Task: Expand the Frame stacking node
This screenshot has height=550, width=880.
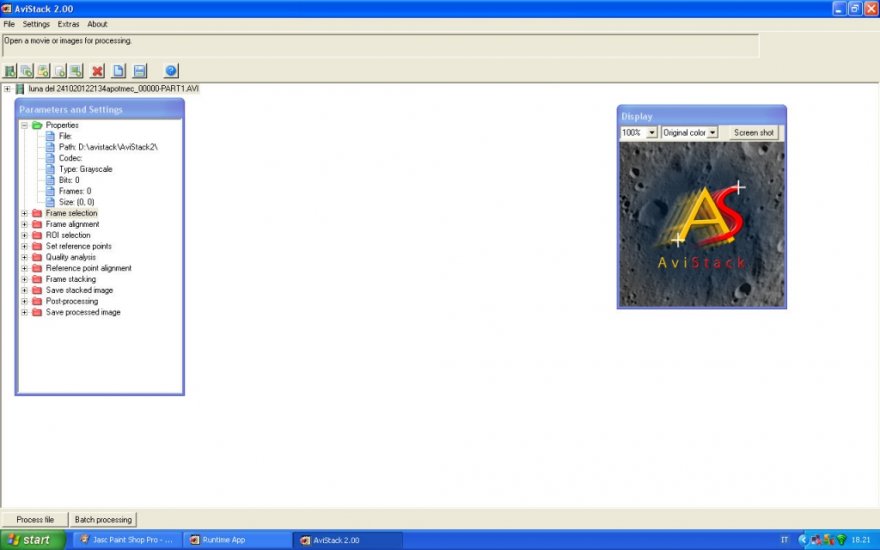Action: pos(25,279)
